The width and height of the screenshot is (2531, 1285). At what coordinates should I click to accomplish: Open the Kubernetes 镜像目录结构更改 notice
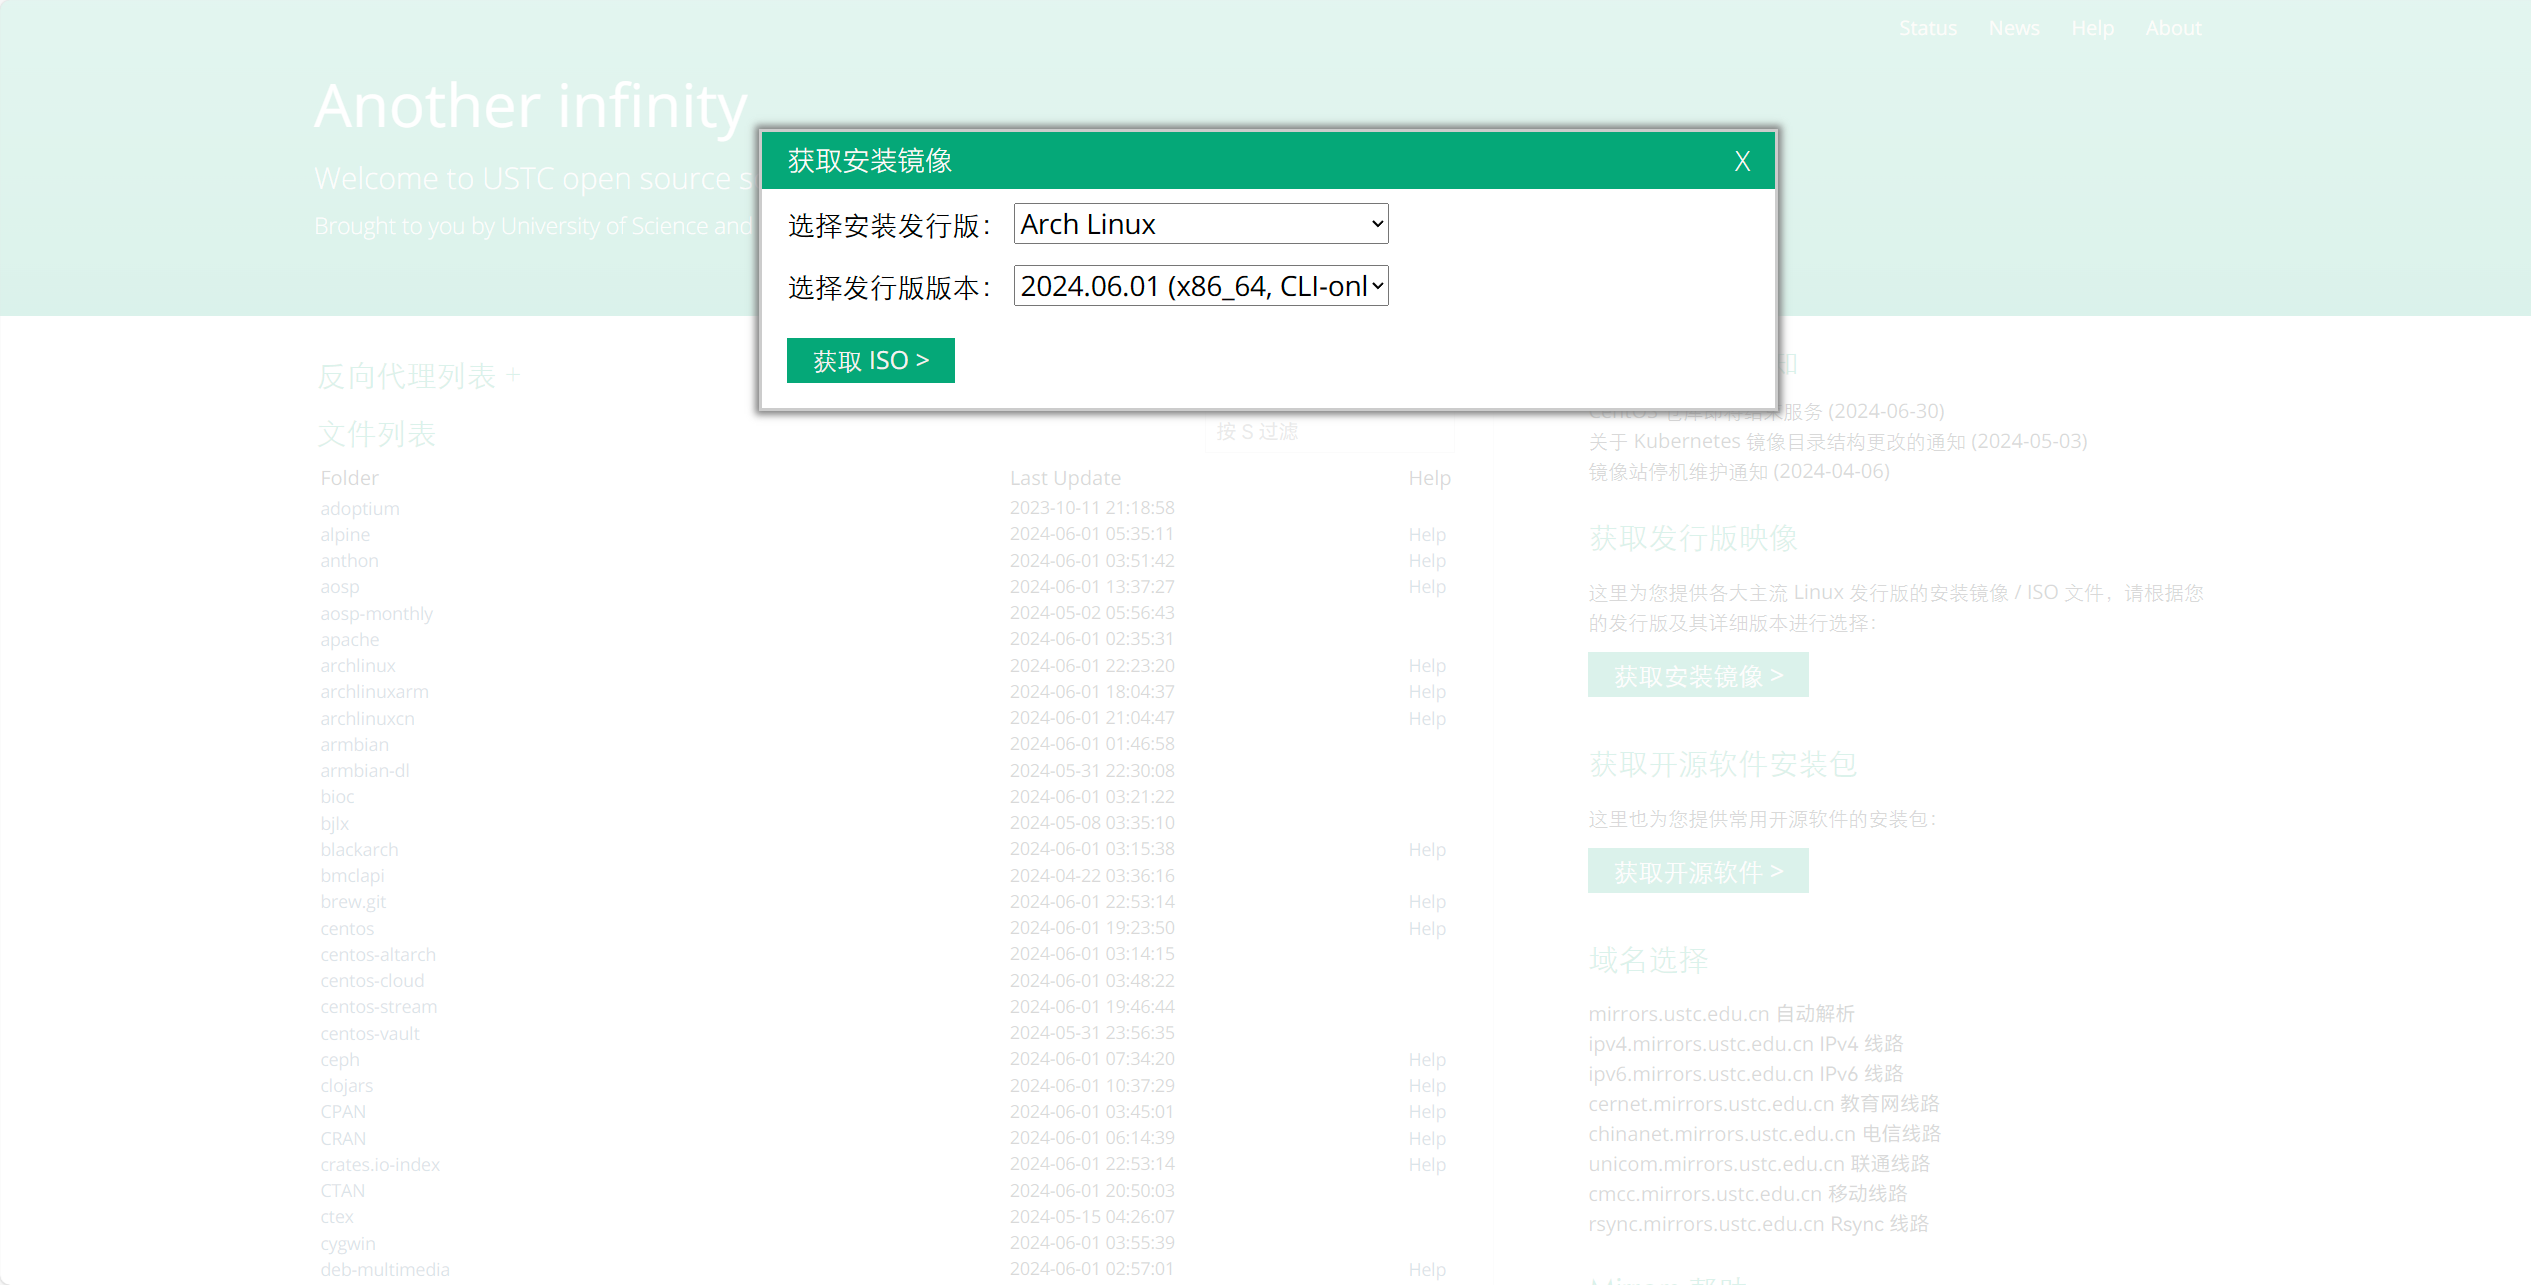1837,441
